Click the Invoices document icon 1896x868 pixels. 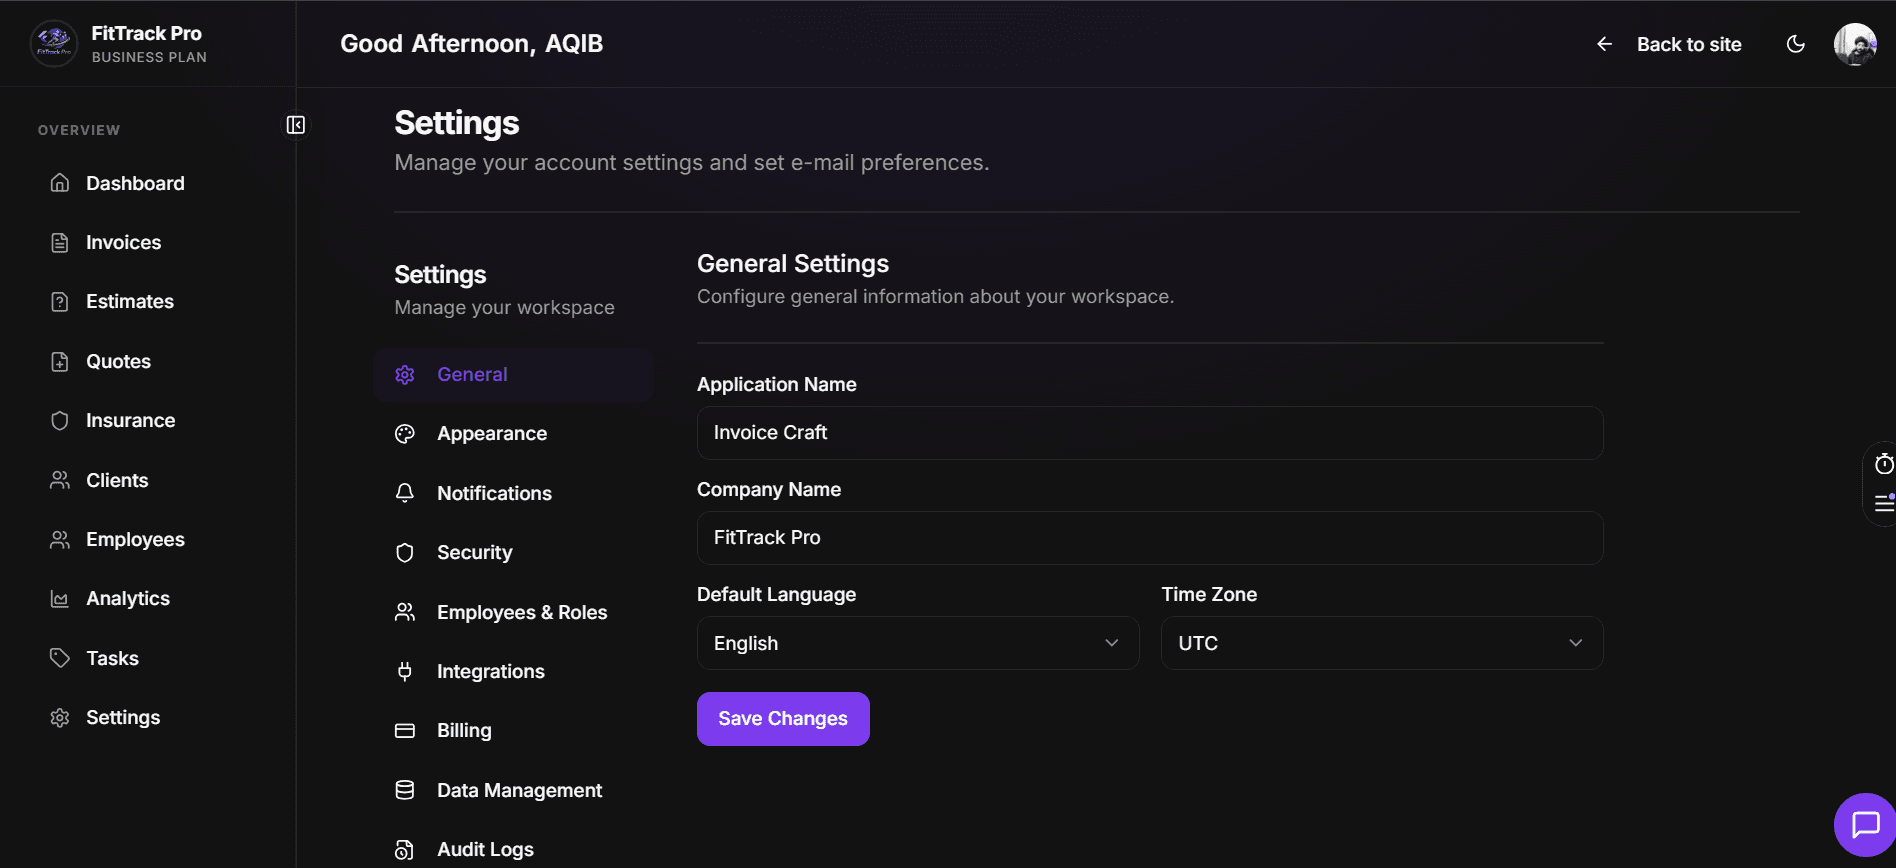click(60, 242)
